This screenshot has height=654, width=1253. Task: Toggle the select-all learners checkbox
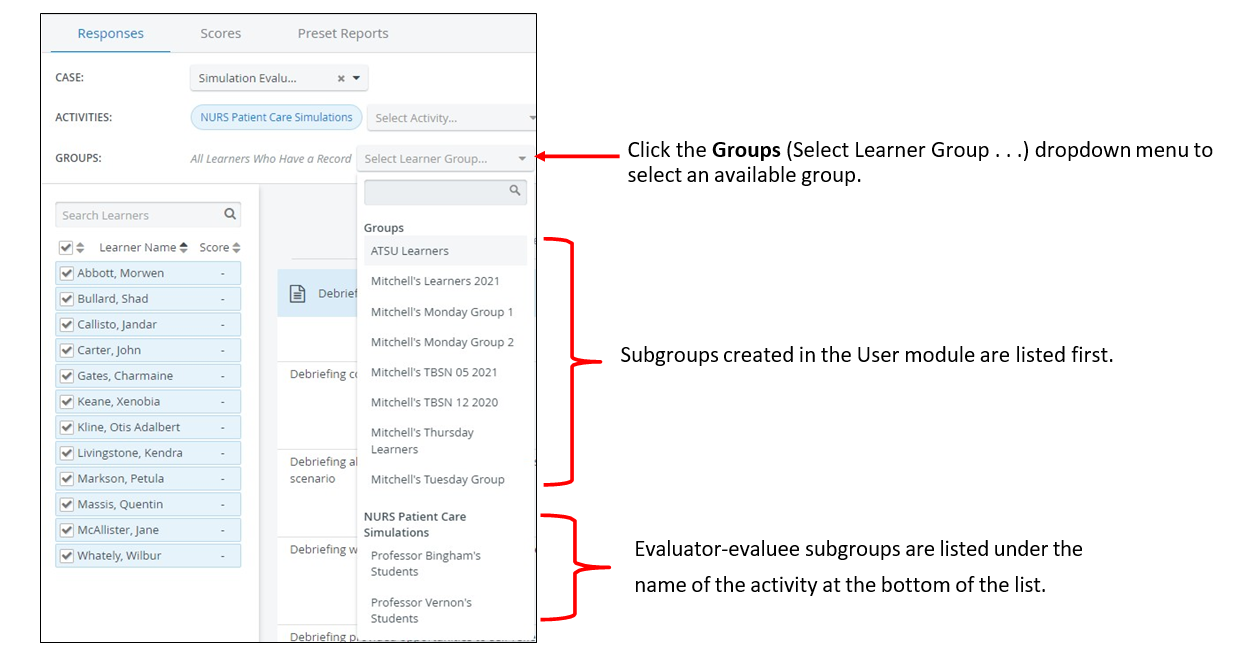point(66,248)
